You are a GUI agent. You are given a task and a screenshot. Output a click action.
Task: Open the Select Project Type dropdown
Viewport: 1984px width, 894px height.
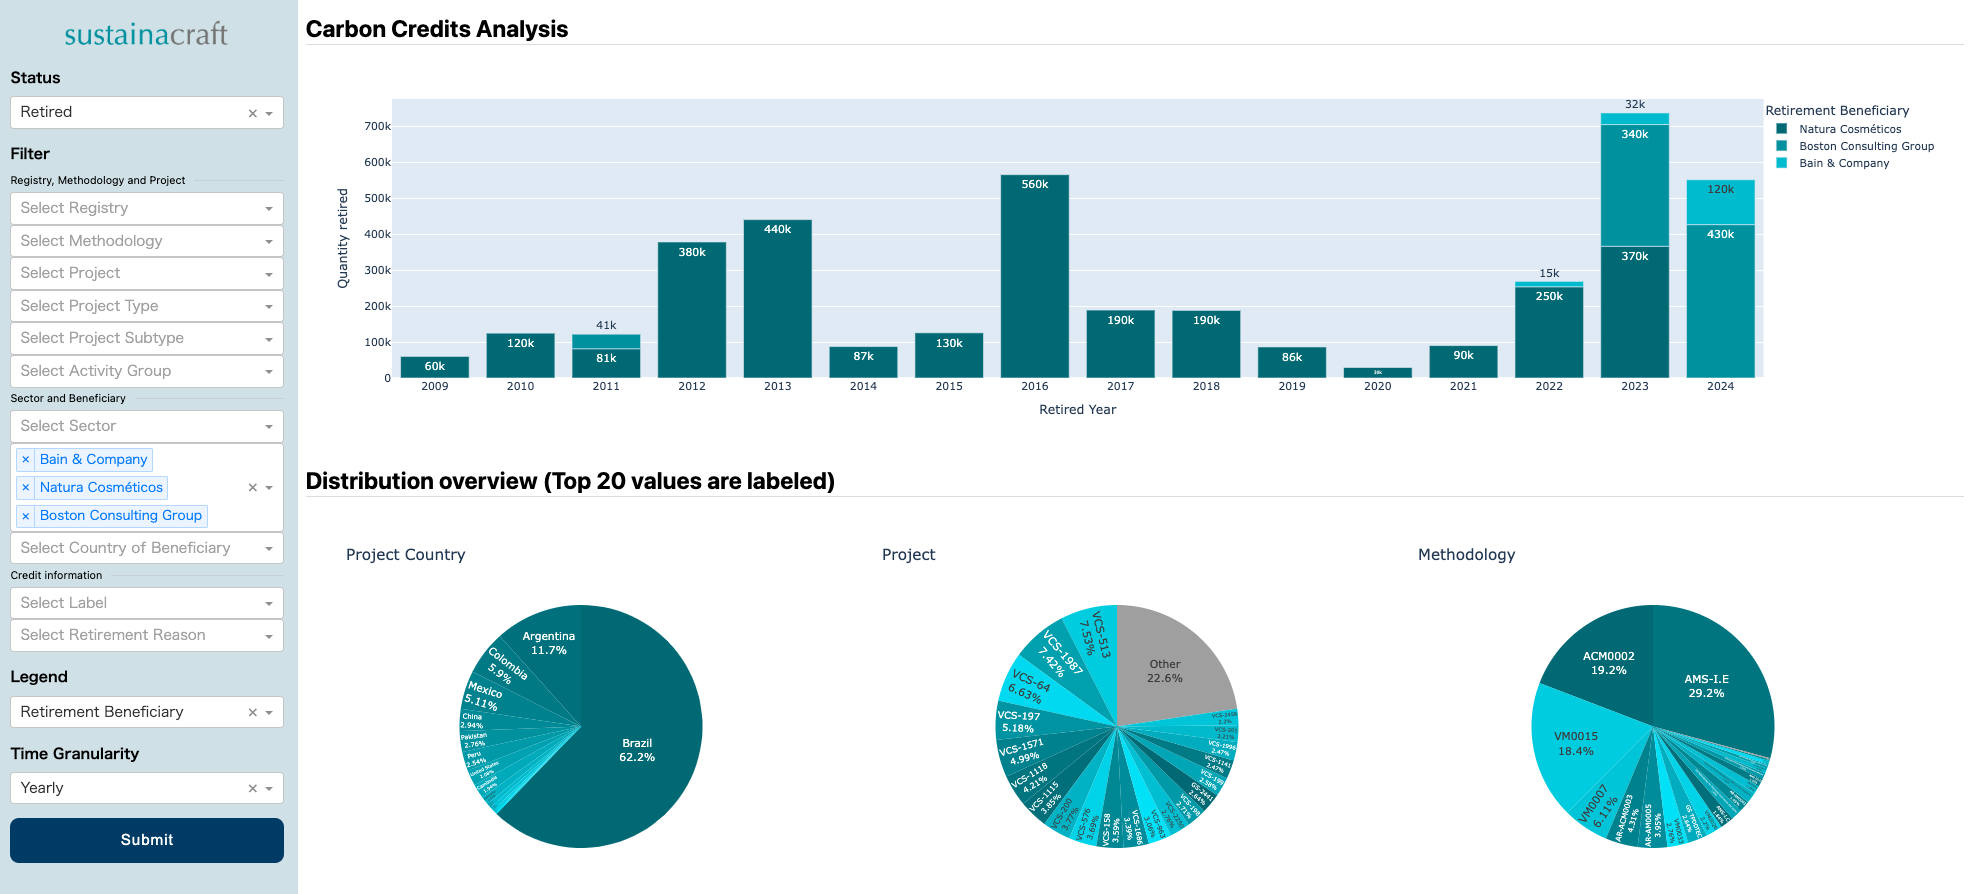(x=146, y=306)
